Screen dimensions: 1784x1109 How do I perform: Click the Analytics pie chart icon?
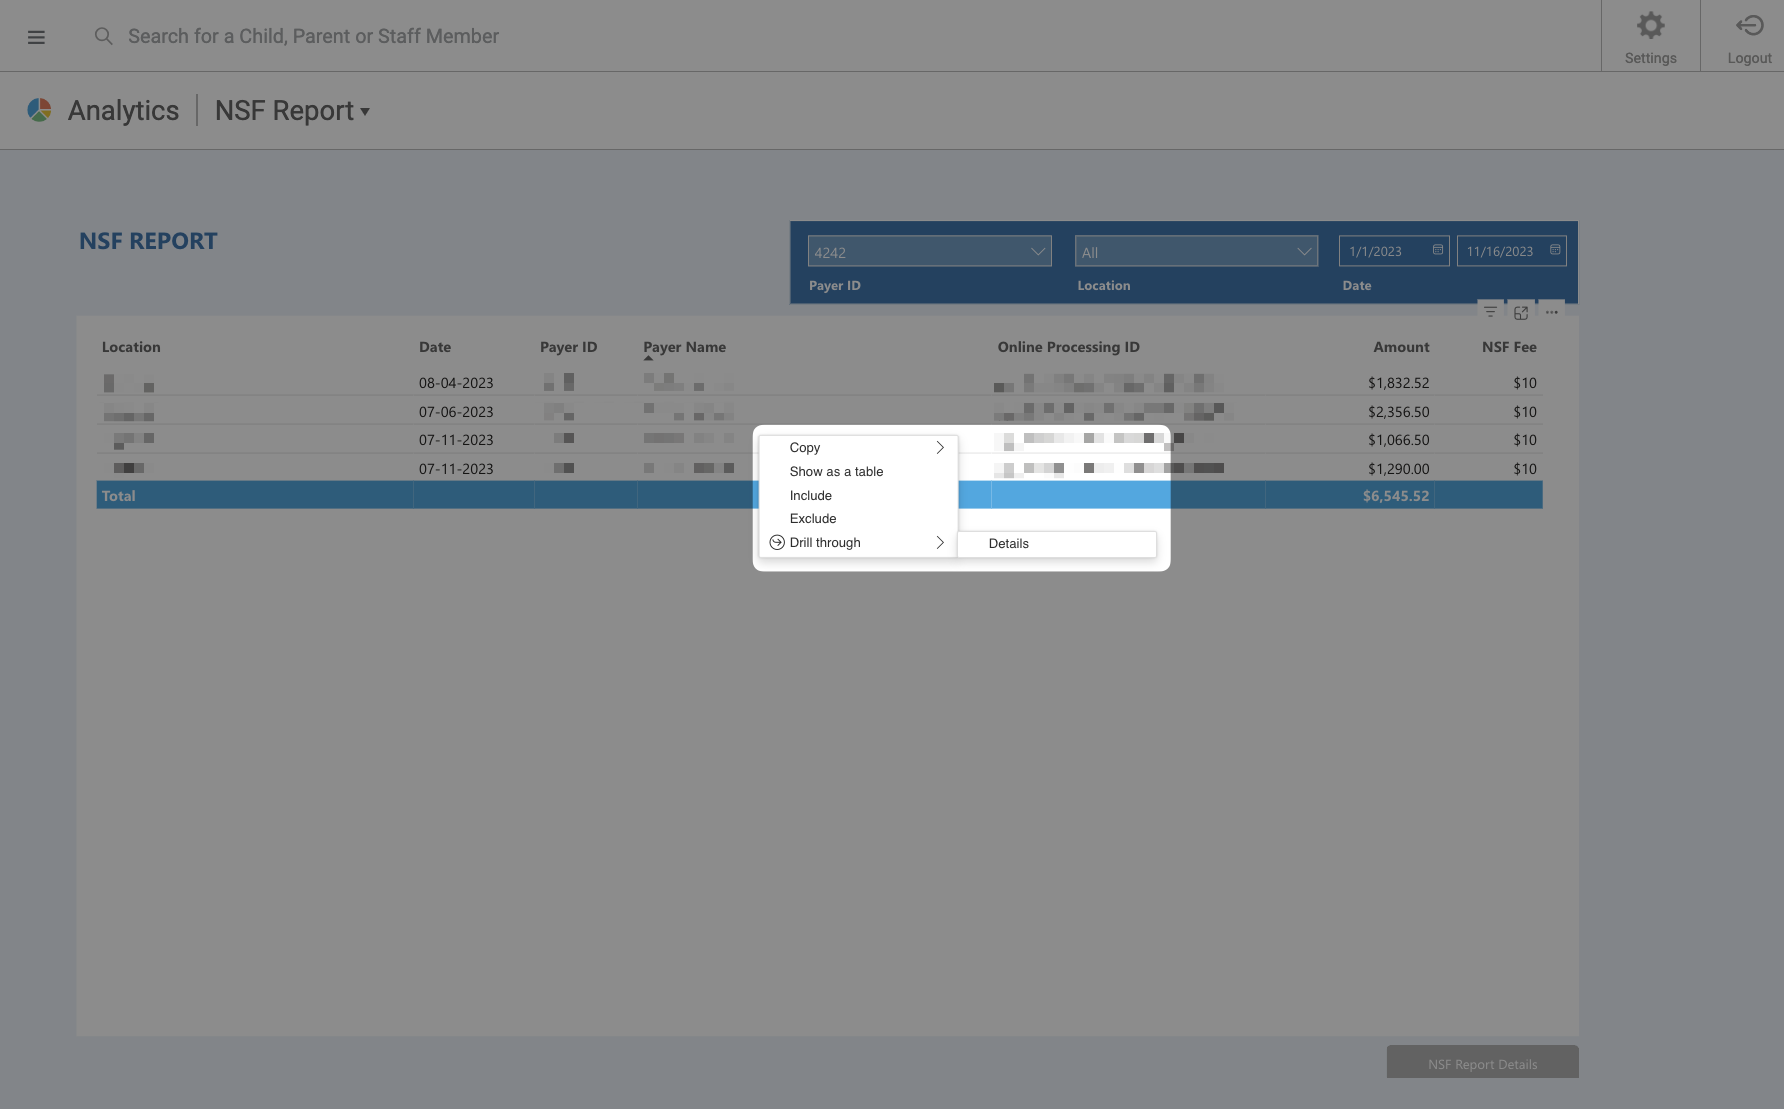[x=39, y=110]
